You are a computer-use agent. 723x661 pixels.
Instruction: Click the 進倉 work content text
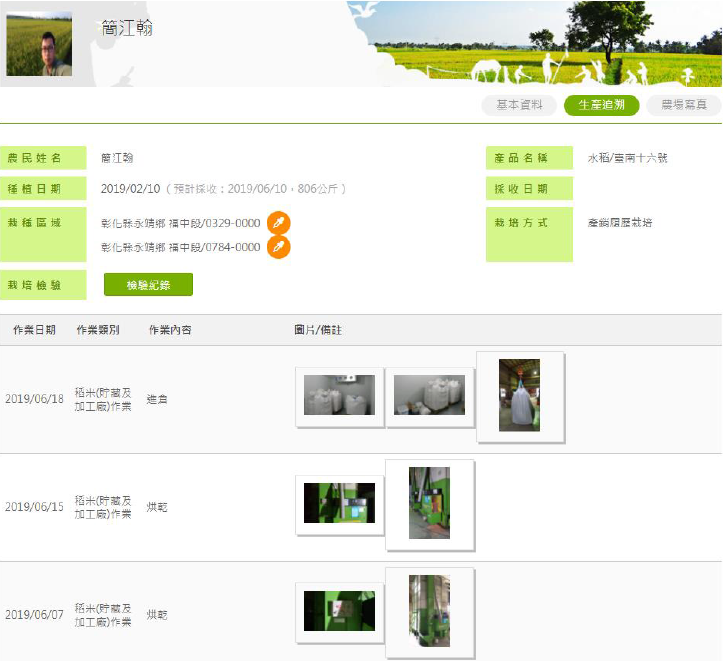pos(157,400)
